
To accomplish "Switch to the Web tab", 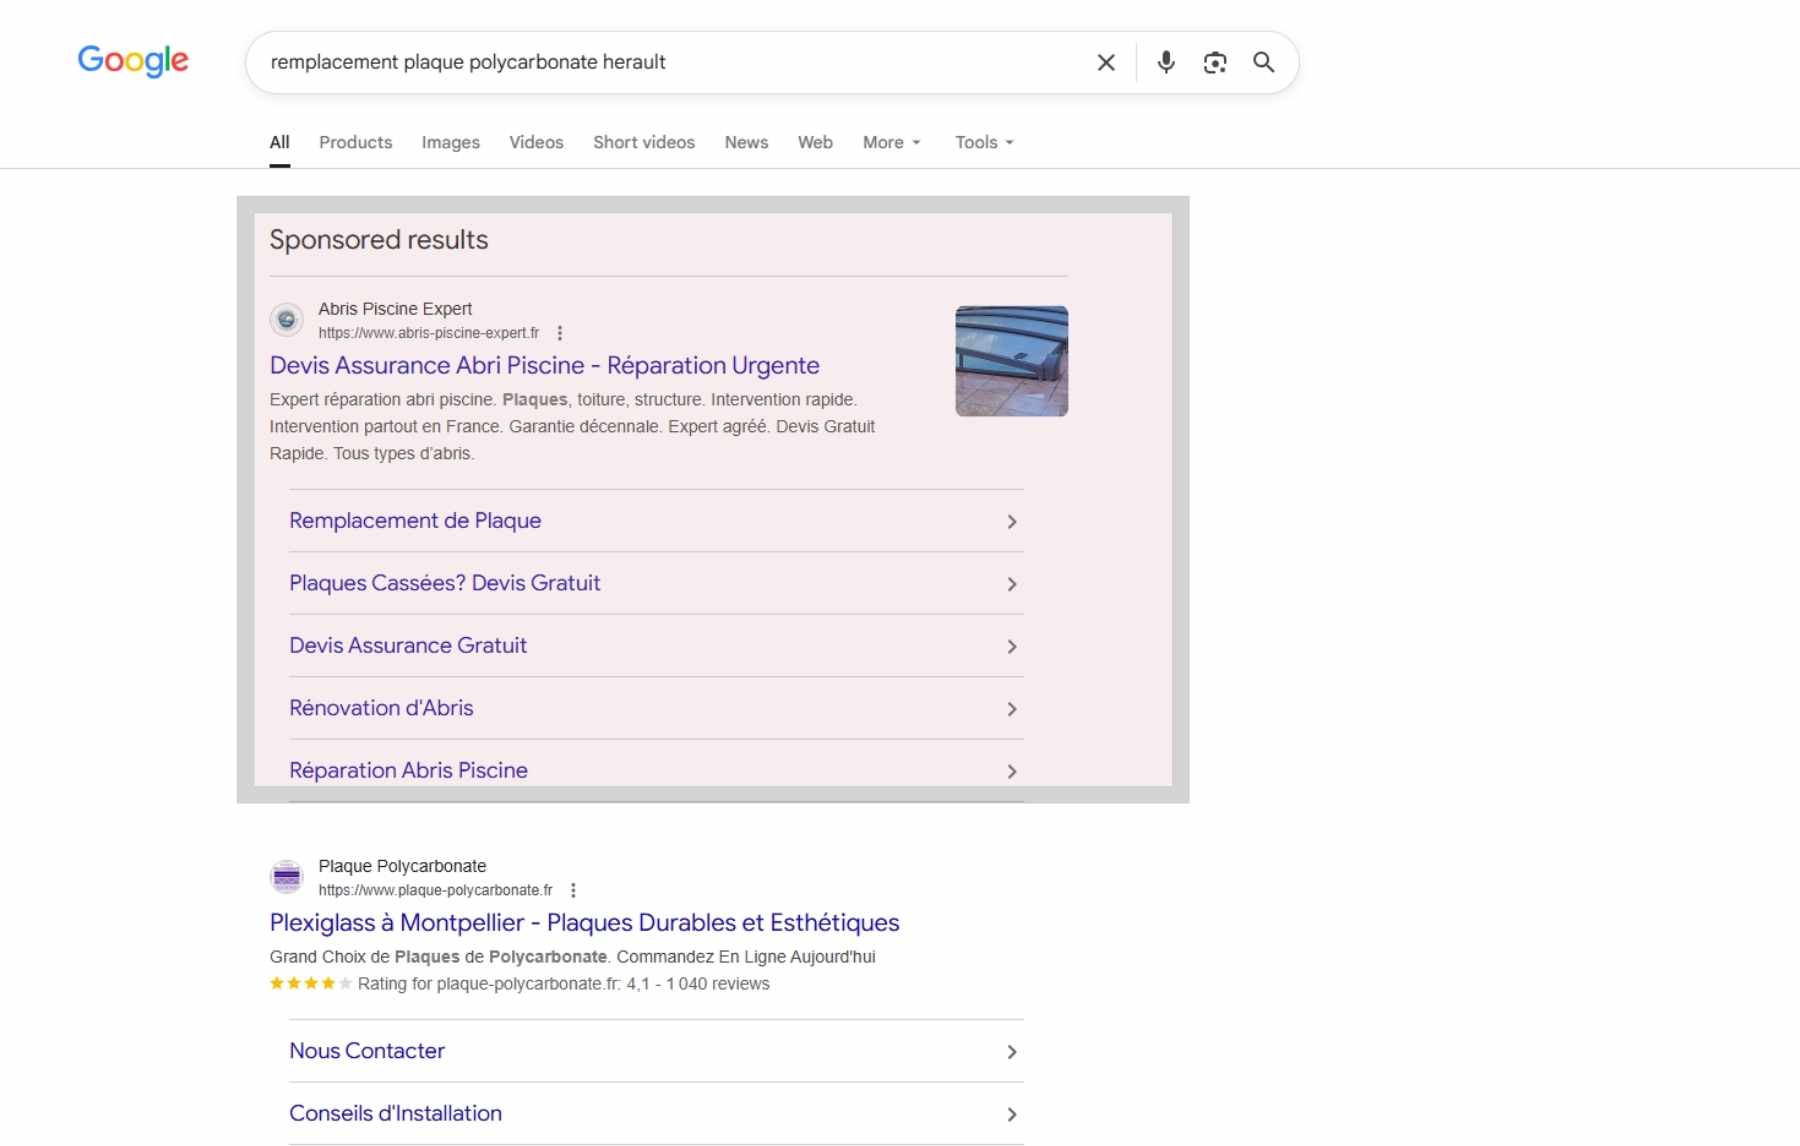I will pyautogui.click(x=815, y=142).
